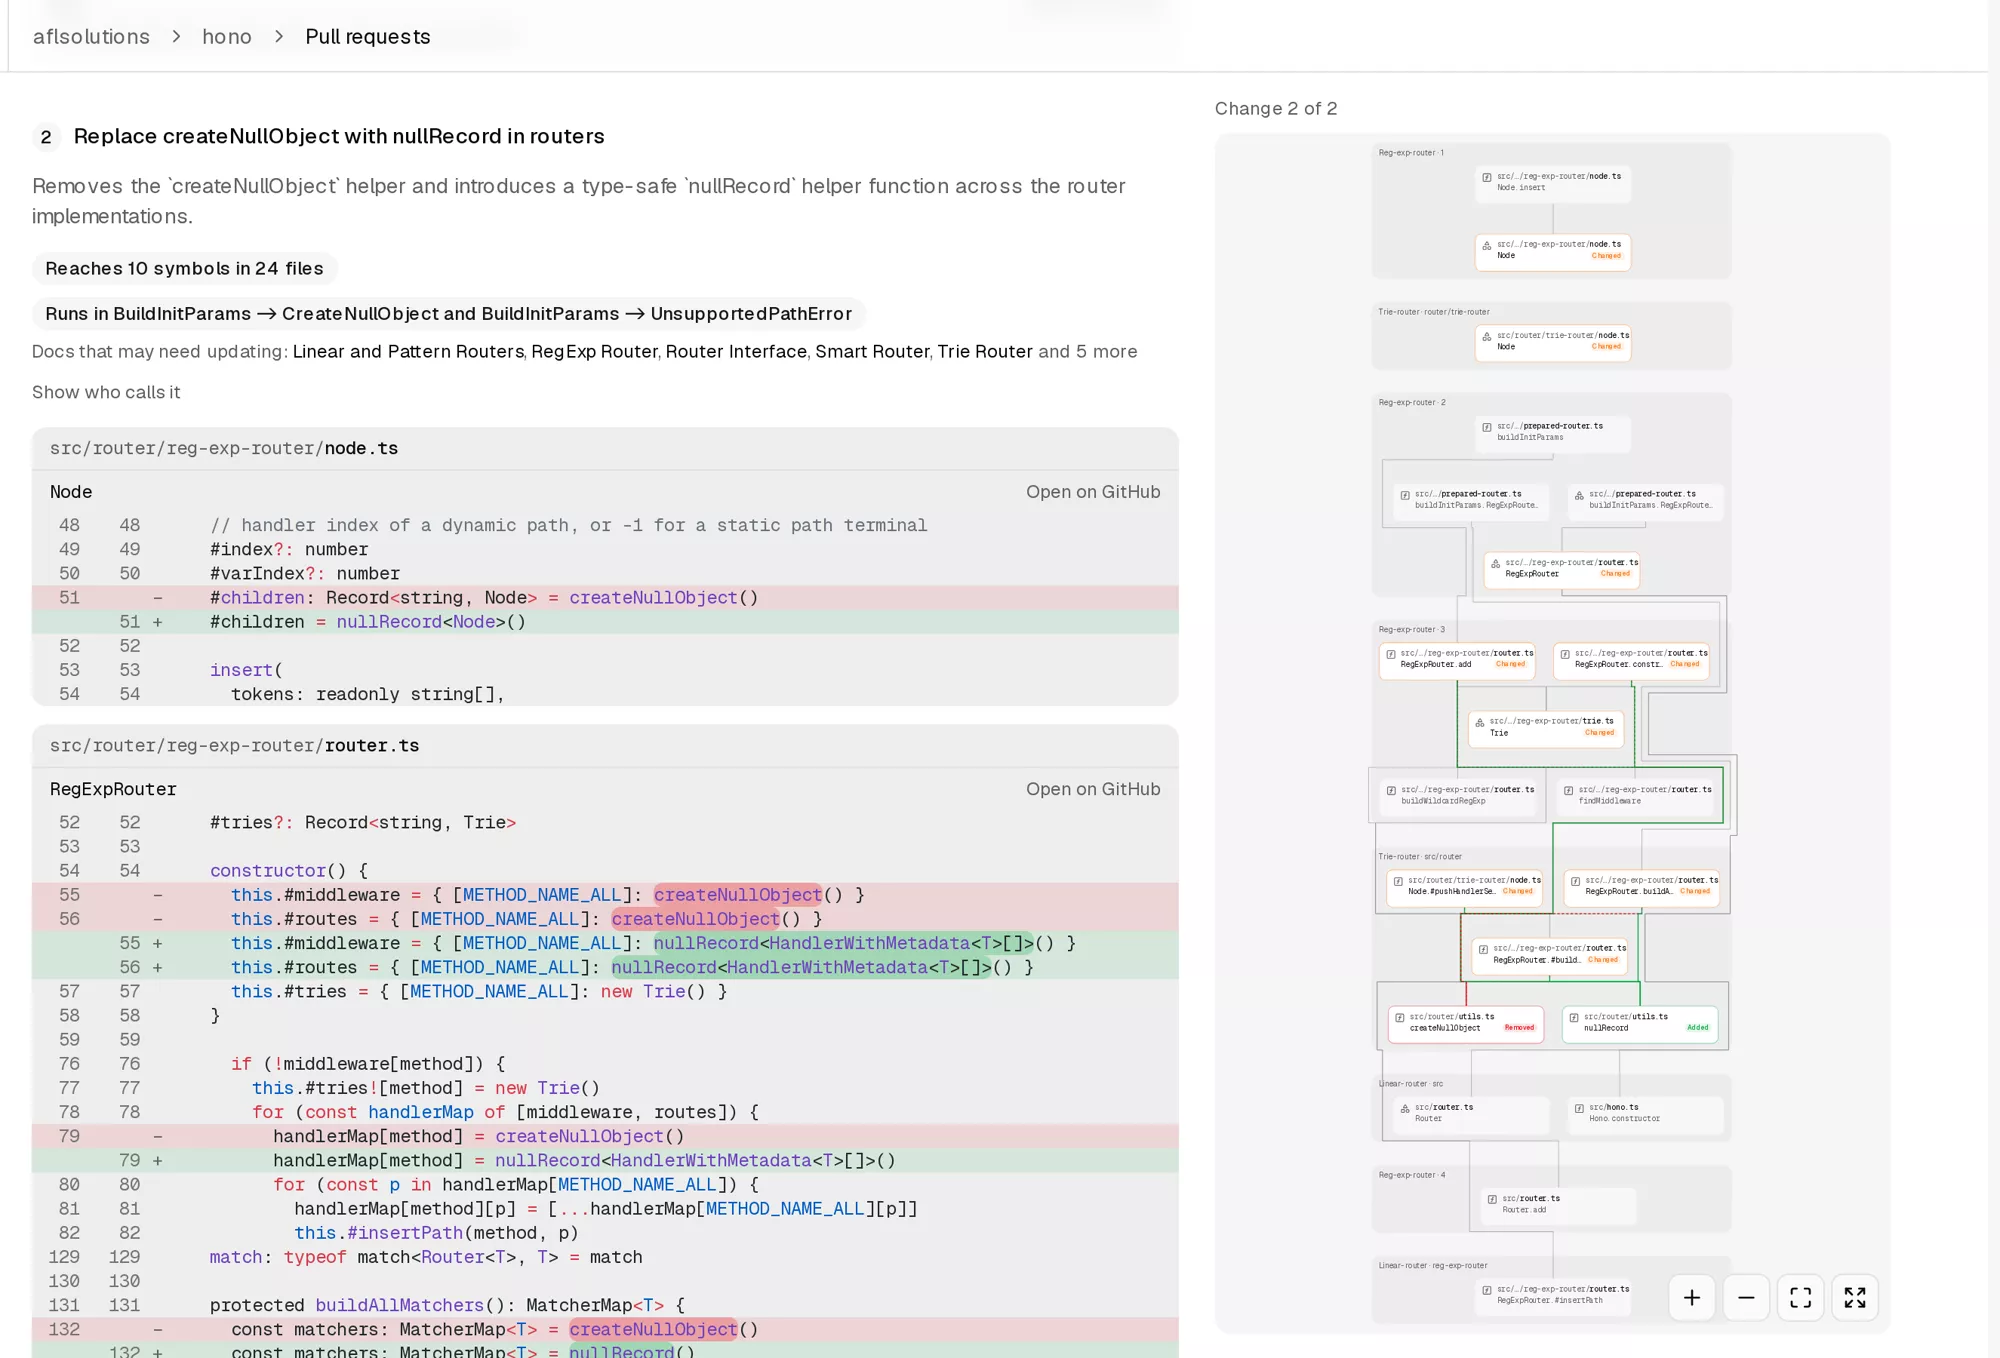The height and width of the screenshot is (1358, 2000).
Task: Select the buildInitParams graph node in prepared-router.ts
Action: [x=1552, y=432]
